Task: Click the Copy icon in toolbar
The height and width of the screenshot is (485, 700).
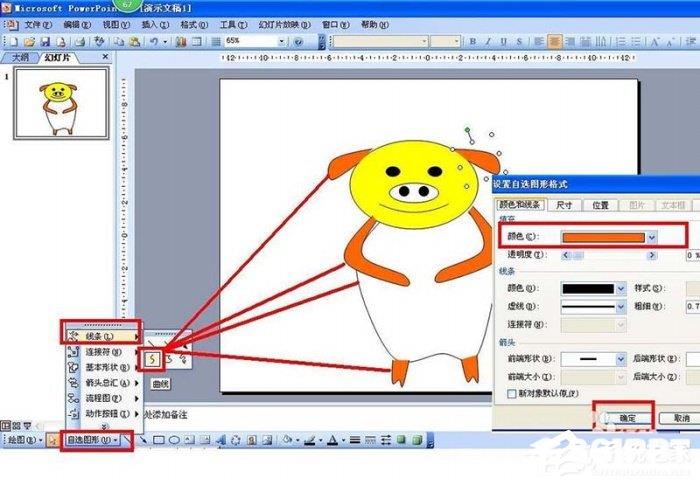Action: [119, 42]
